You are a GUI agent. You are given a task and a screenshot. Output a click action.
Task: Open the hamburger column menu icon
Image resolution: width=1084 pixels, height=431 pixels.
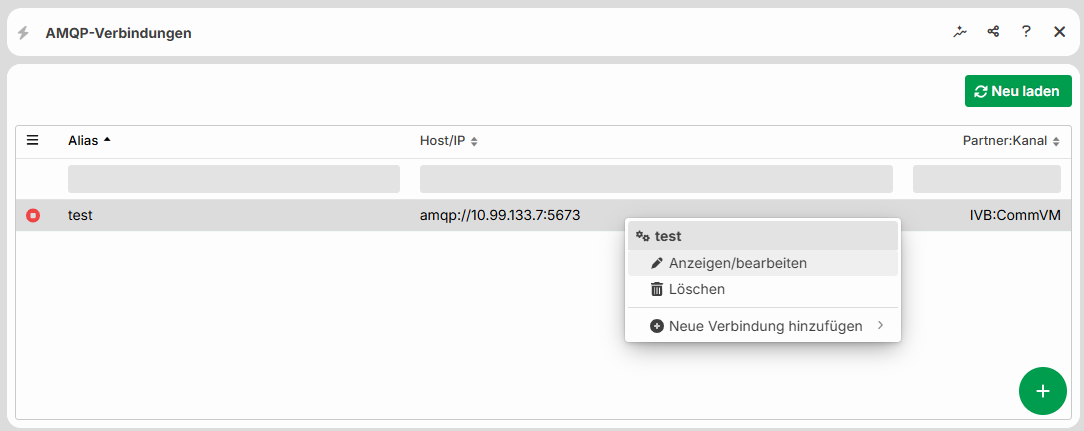pos(32,140)
